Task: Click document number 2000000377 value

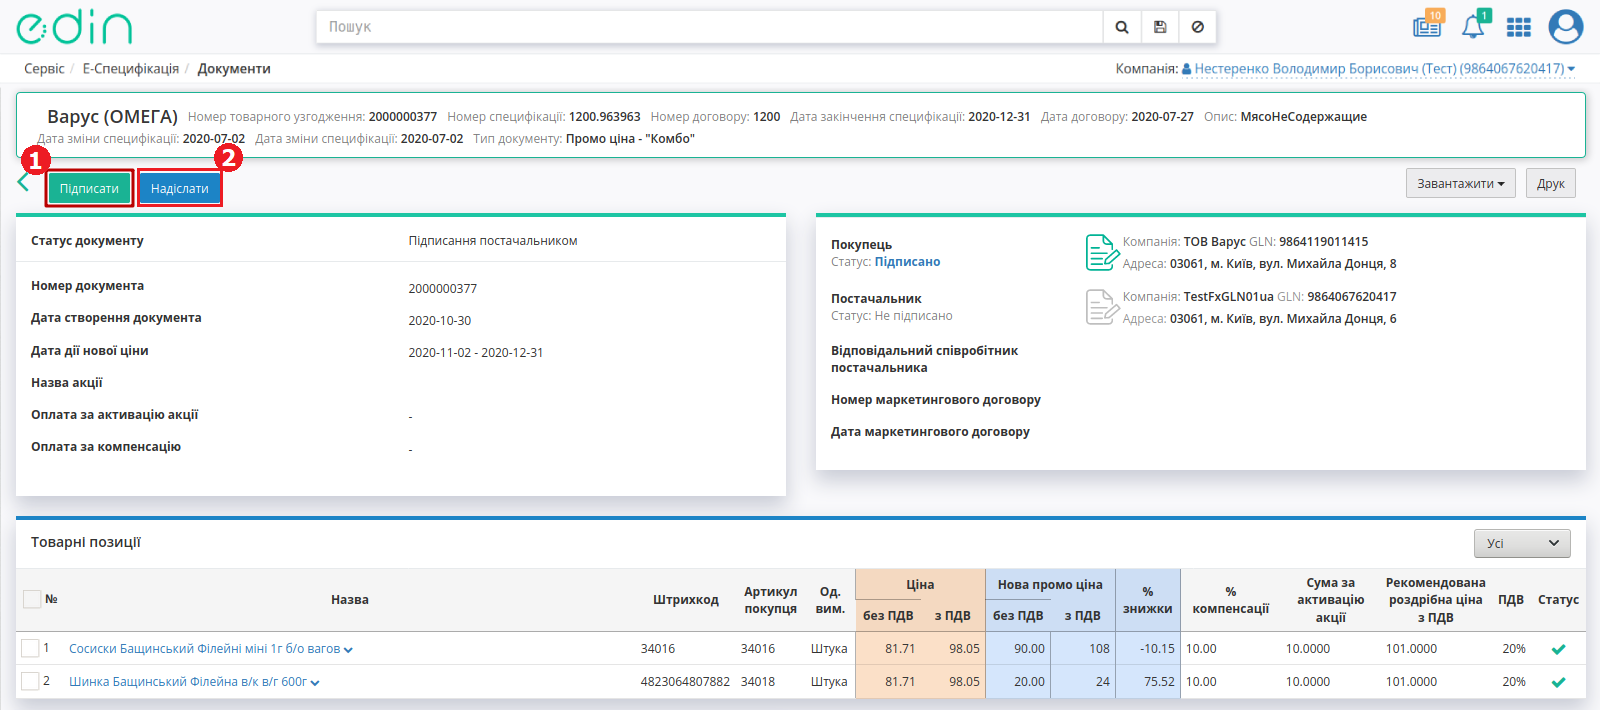Action: coord(443,289)
